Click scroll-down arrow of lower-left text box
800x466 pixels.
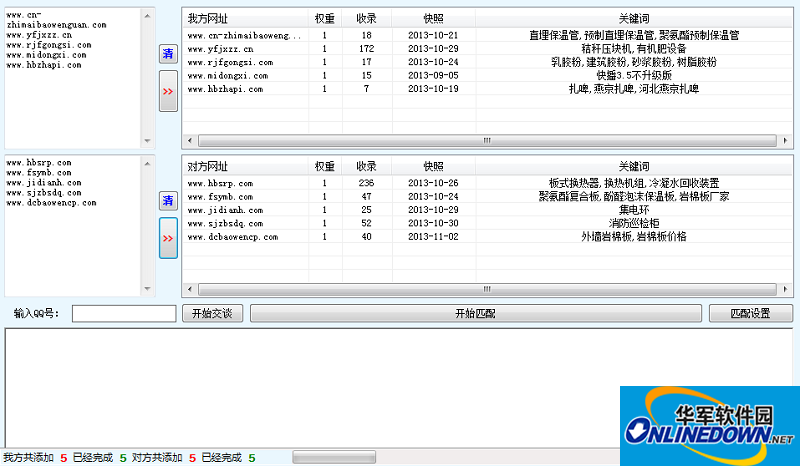point(147,289)
